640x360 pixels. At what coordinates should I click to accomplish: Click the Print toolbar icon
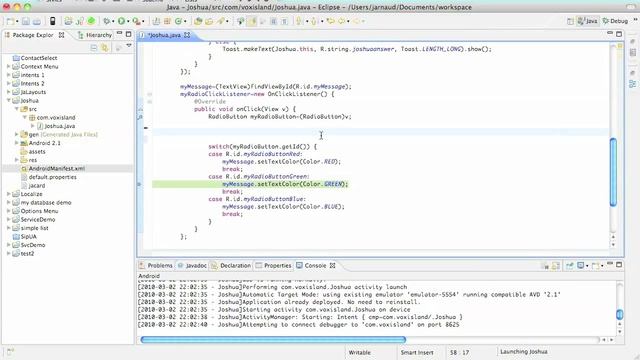36,21
